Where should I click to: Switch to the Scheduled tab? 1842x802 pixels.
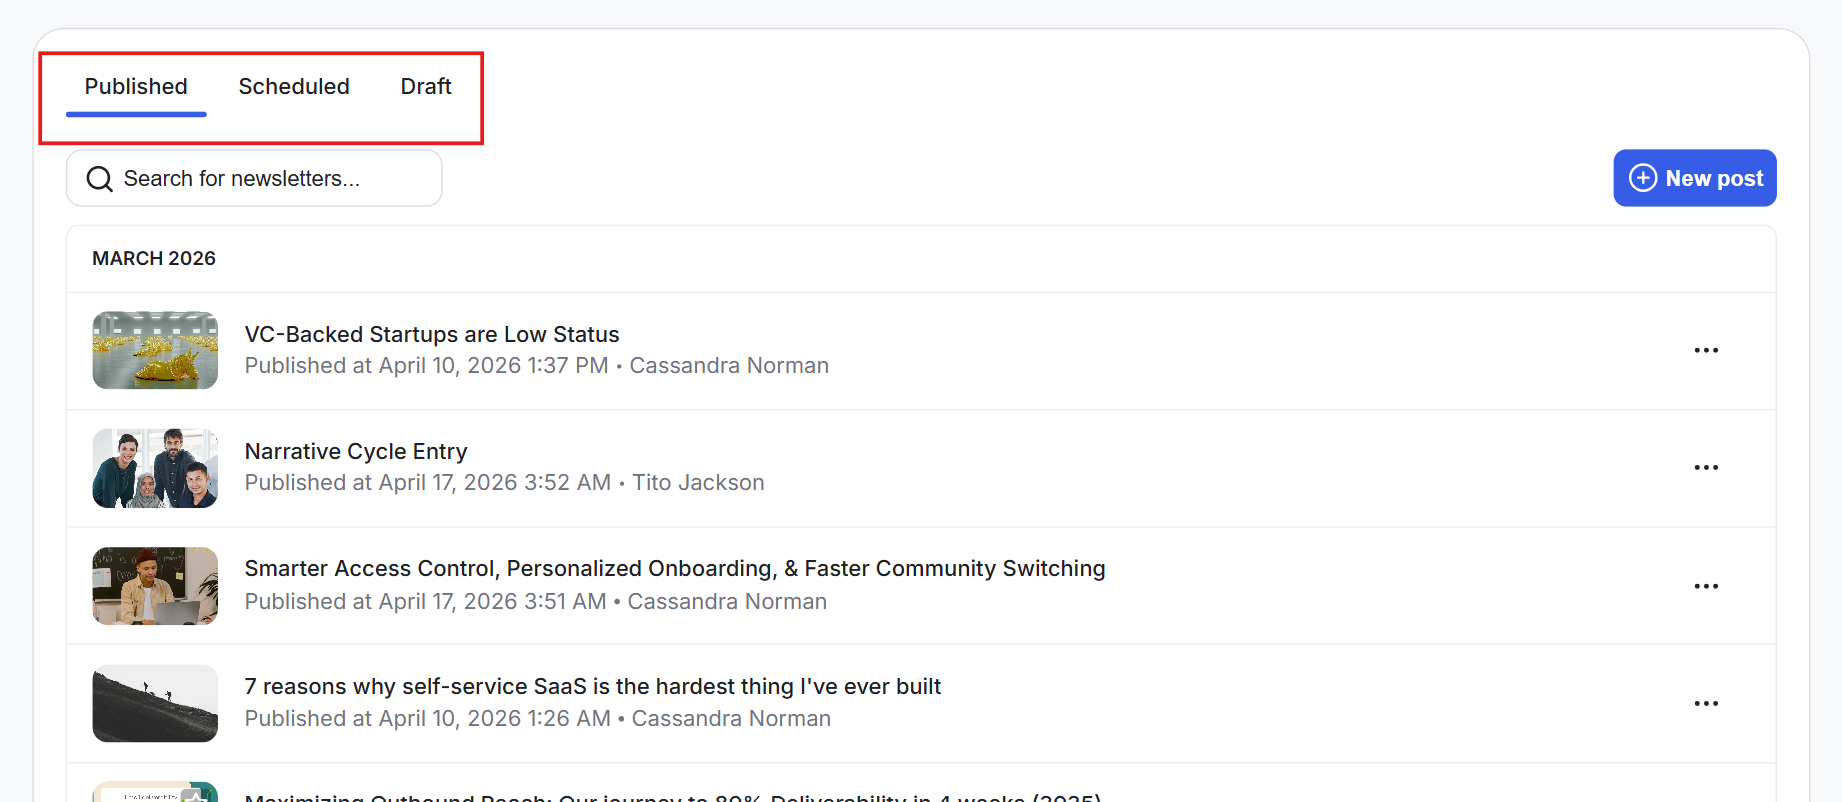pos(294,87)
